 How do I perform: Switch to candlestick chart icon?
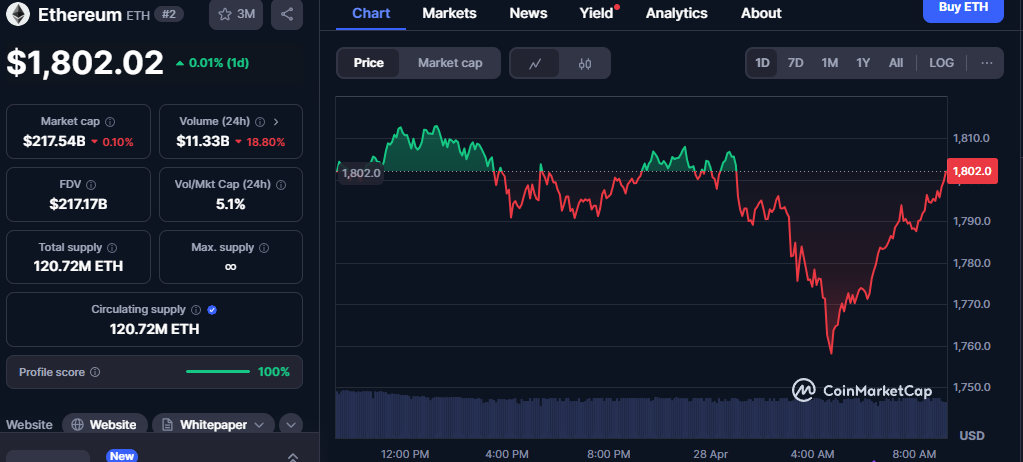(585, 63)
